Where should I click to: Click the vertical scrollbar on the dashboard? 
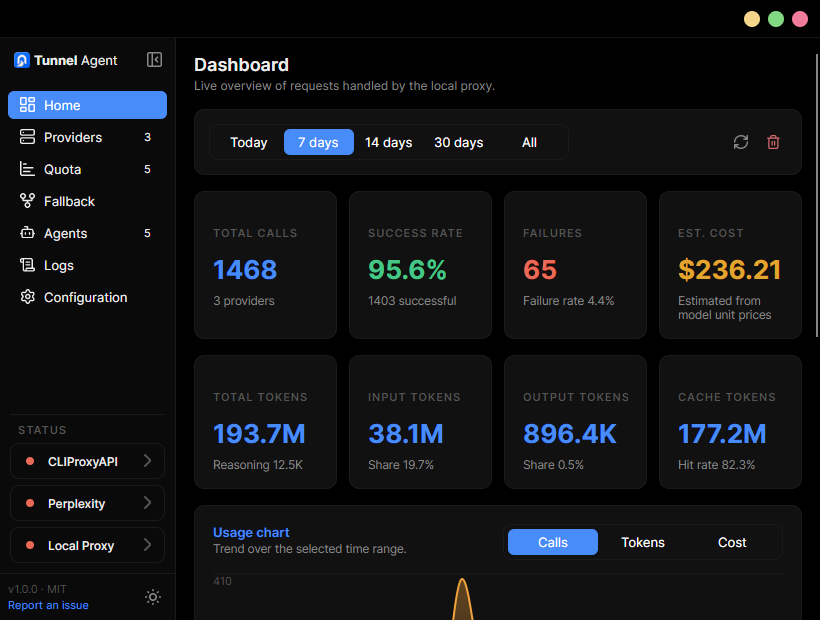pos(817,196)
